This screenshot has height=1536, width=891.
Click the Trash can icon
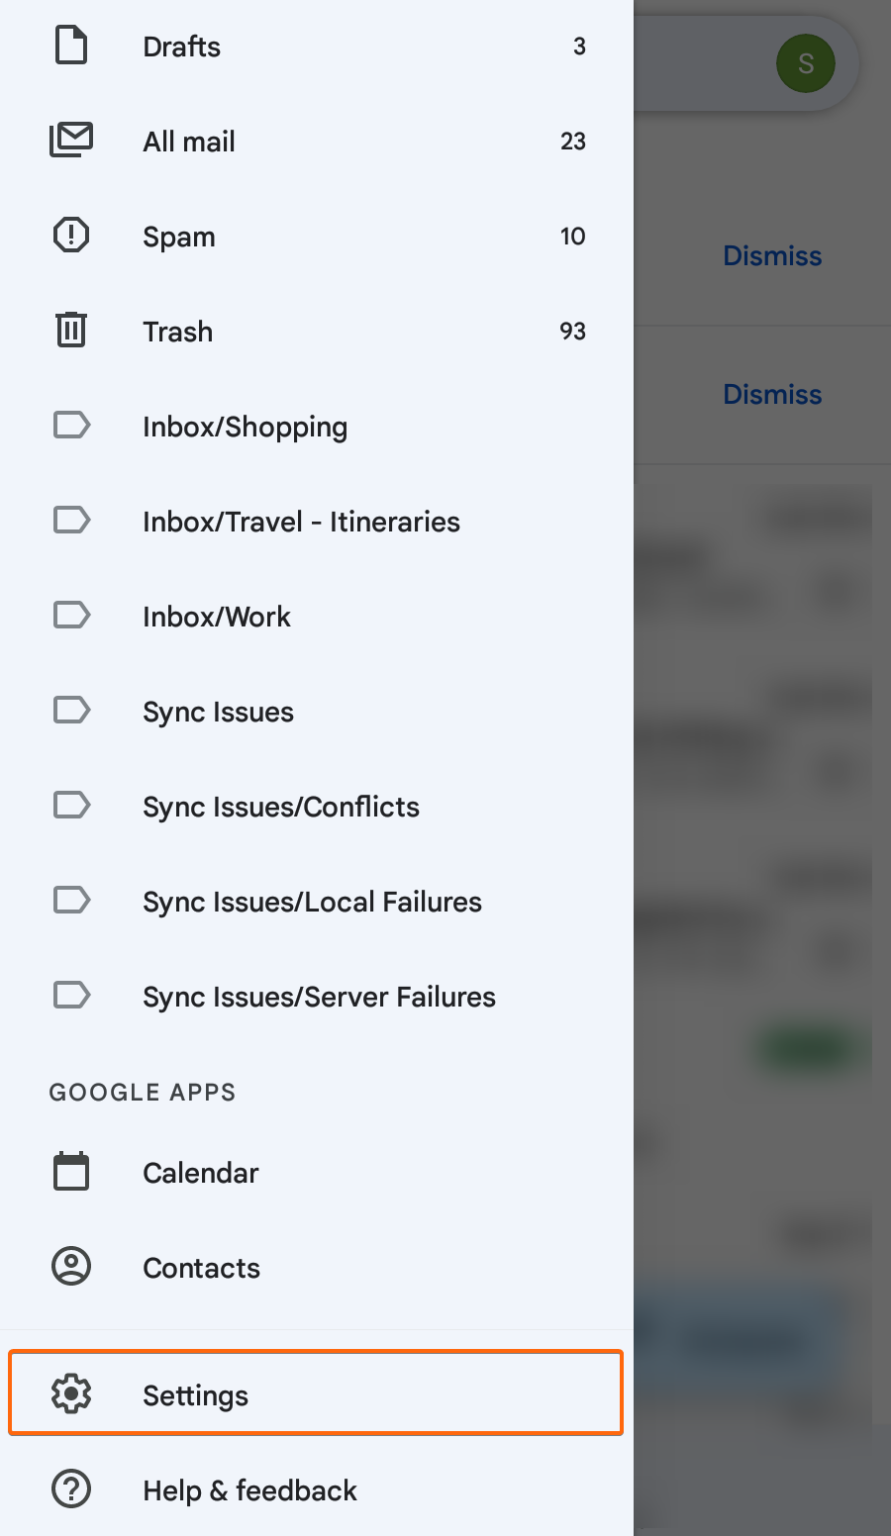coord(70,330)
